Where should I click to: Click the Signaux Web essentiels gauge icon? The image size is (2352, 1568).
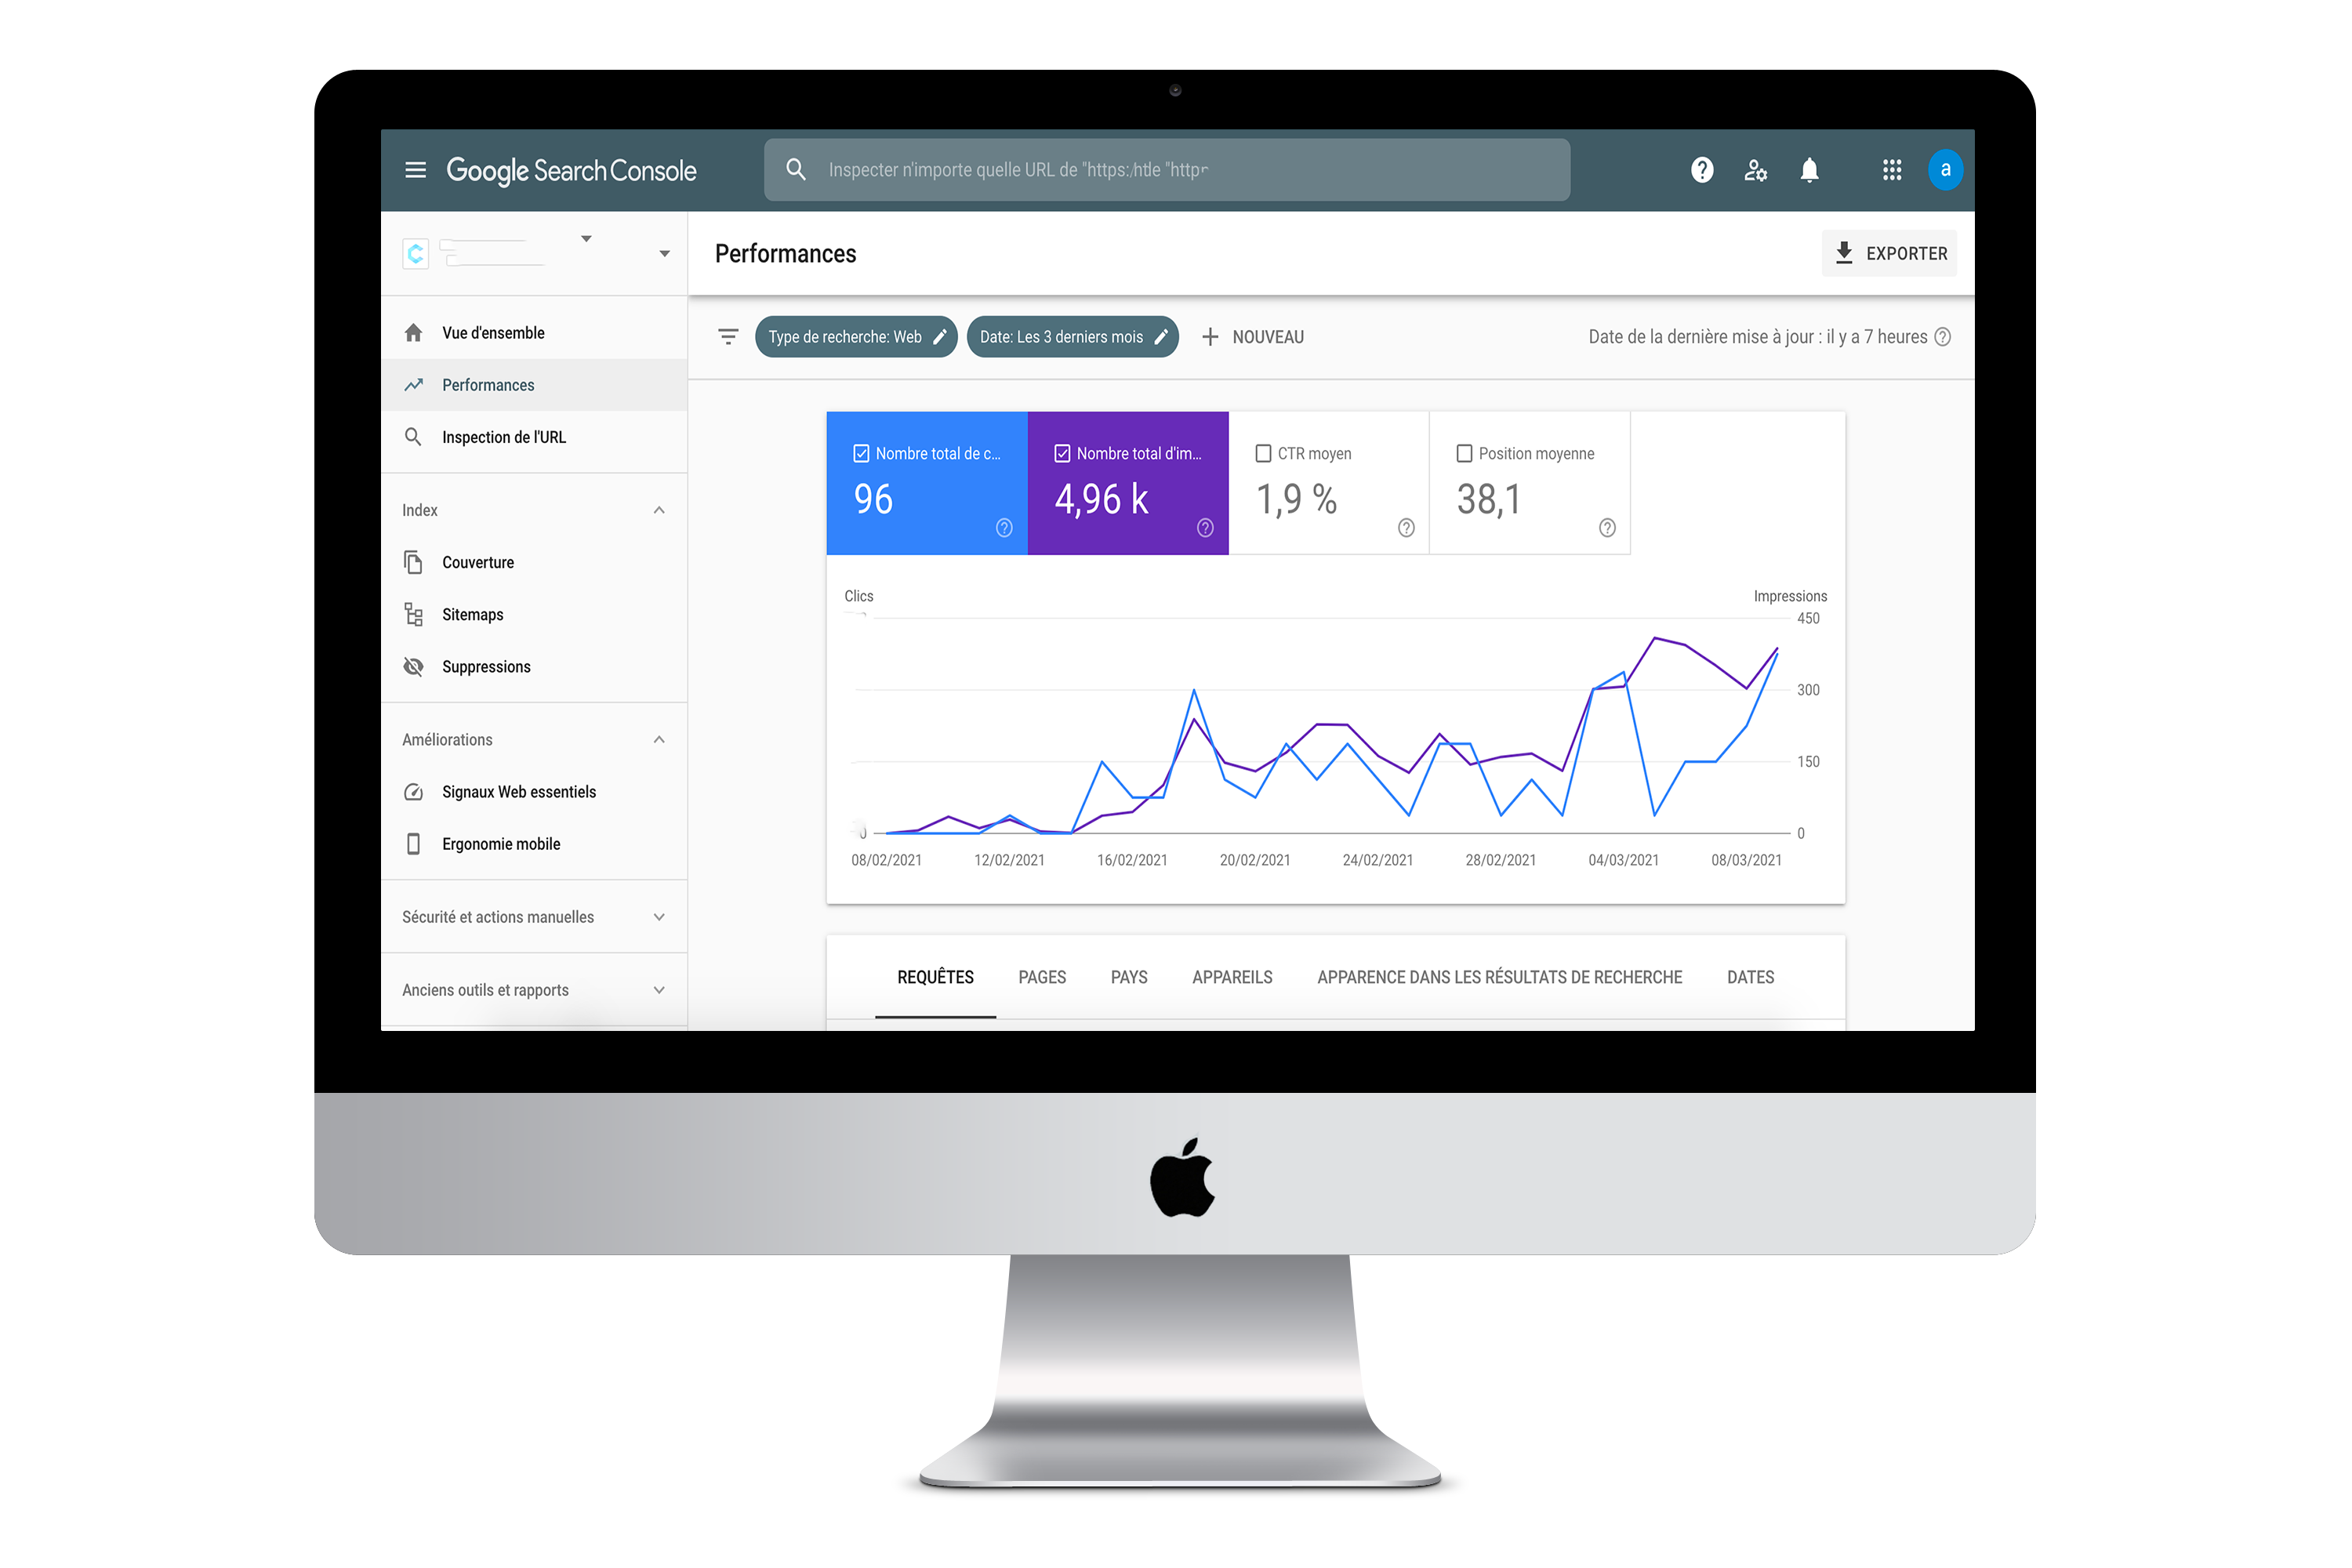415,791
